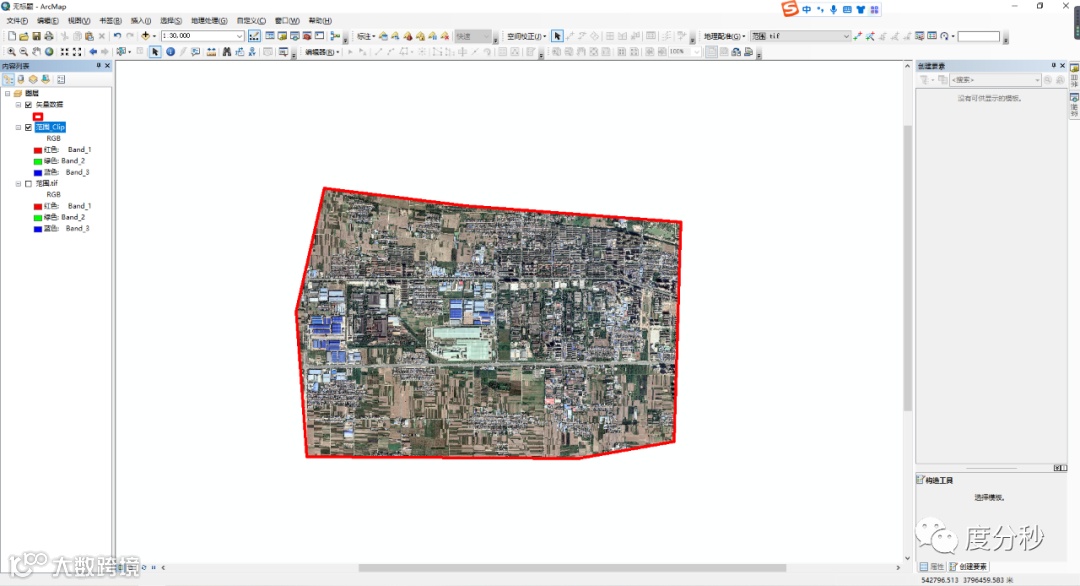
Task: Select the 范围_Clip layer name
Action: [x=50, y=127]
